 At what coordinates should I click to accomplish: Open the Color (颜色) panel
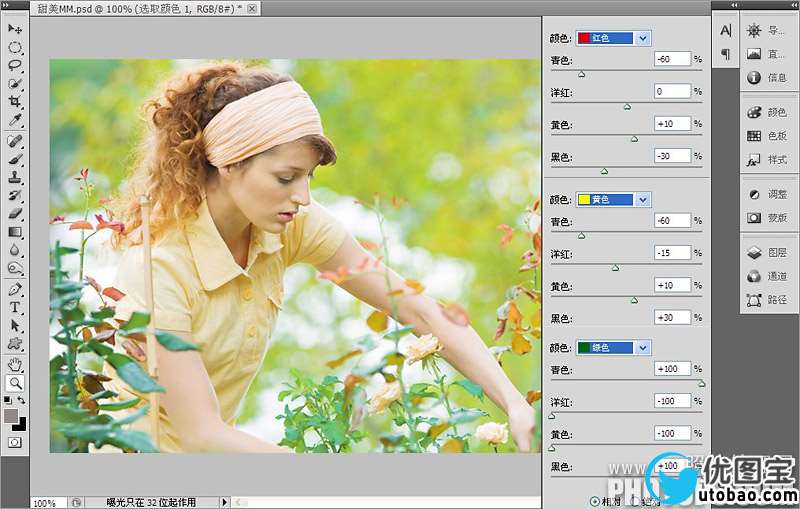[x=766, y=112]
